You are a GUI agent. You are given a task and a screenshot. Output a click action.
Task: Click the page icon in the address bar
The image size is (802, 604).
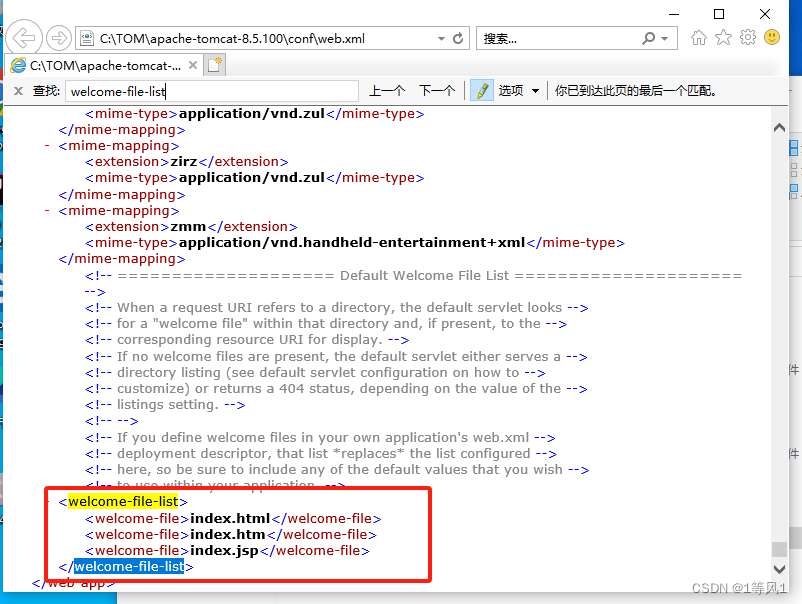pyautogui.click(x=87, y=38)
